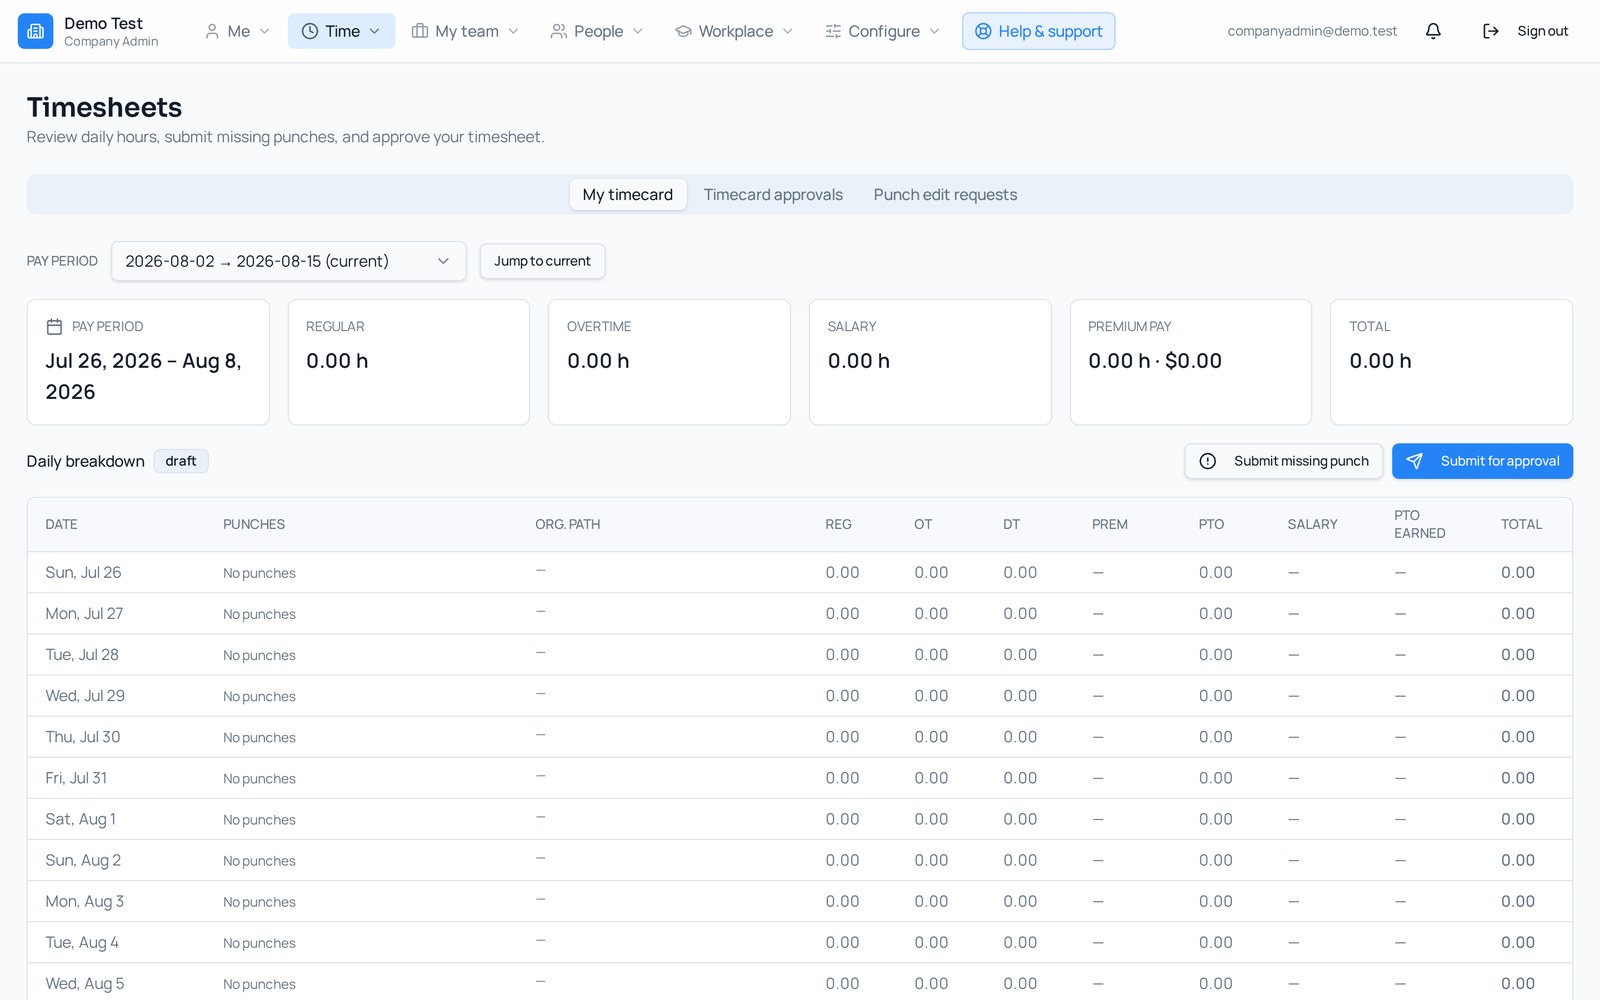
Task: Click the calendar icon in Pay Period card
Action: pos(55,327)
